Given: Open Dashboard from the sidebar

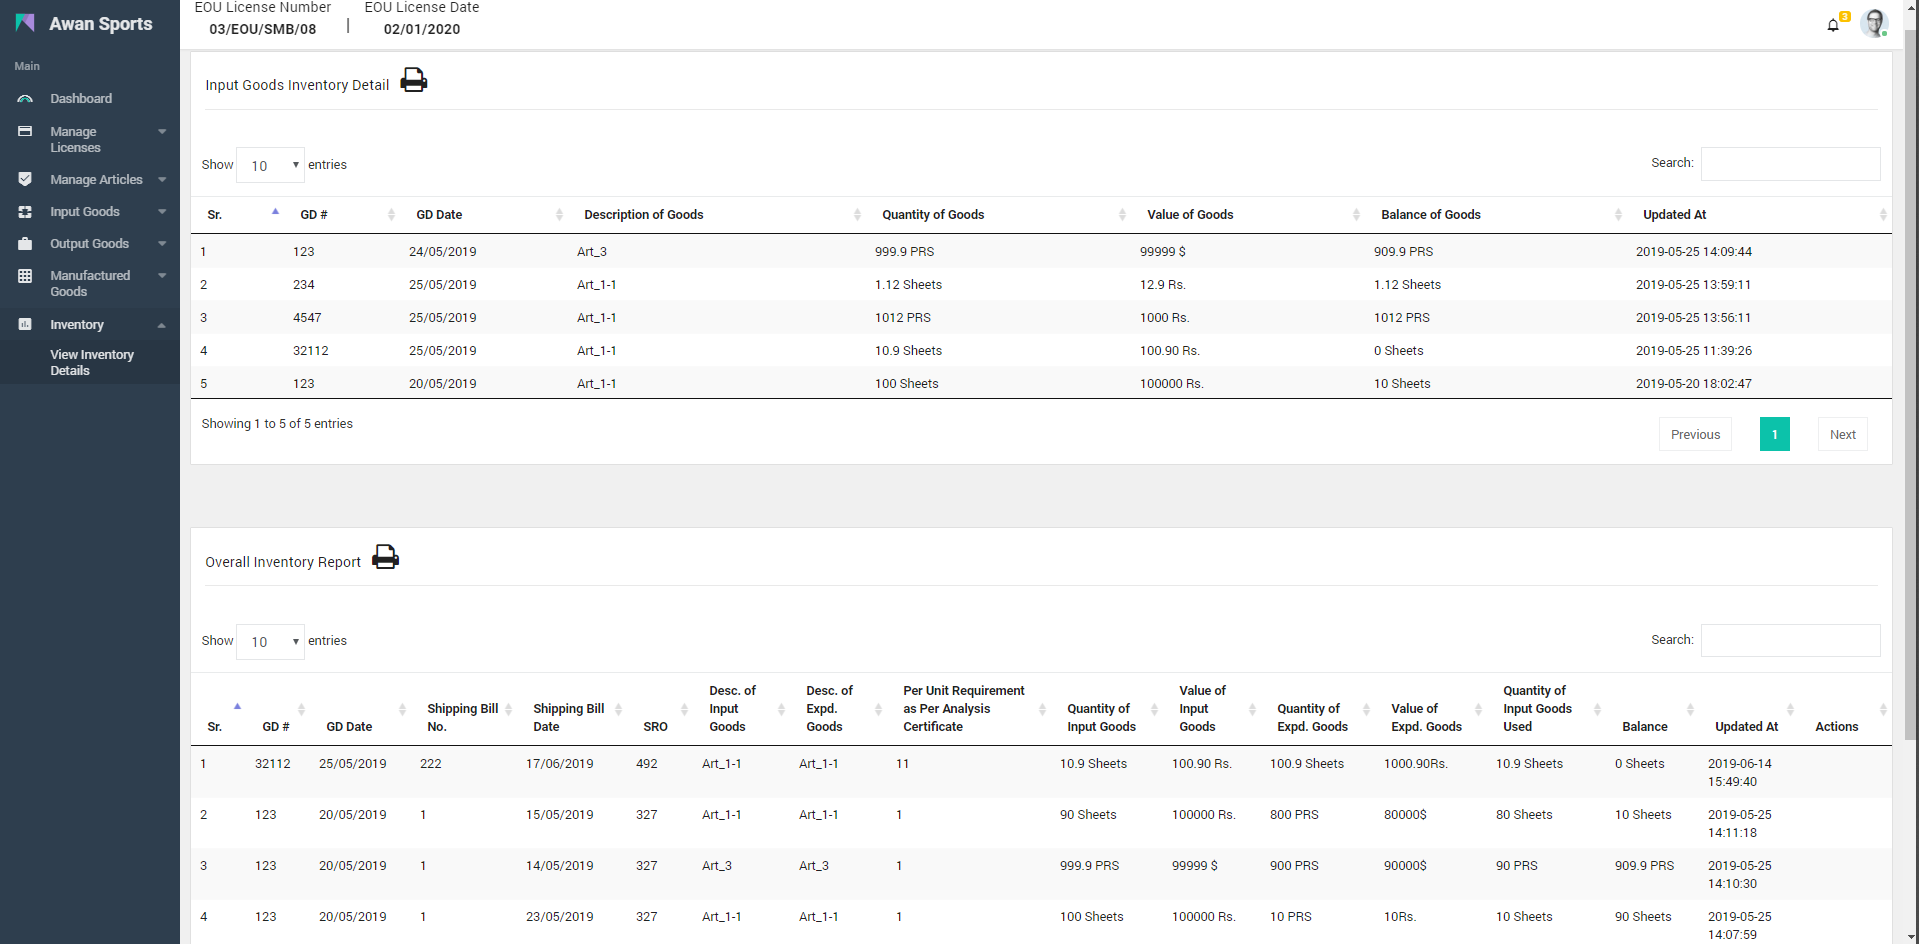Looking at the screenshot, I should click(x=81, y=99).
